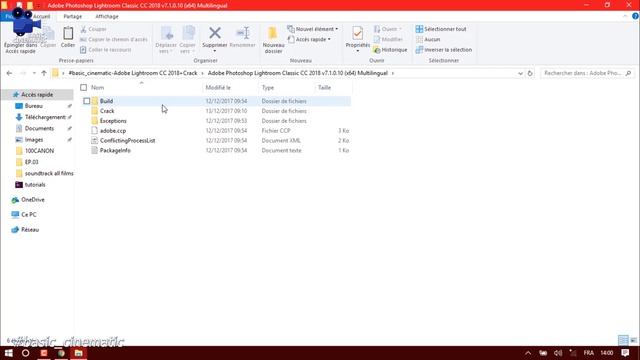
Task: Open the Accès rapide ribbon dropdown
Action: [309, 40]
